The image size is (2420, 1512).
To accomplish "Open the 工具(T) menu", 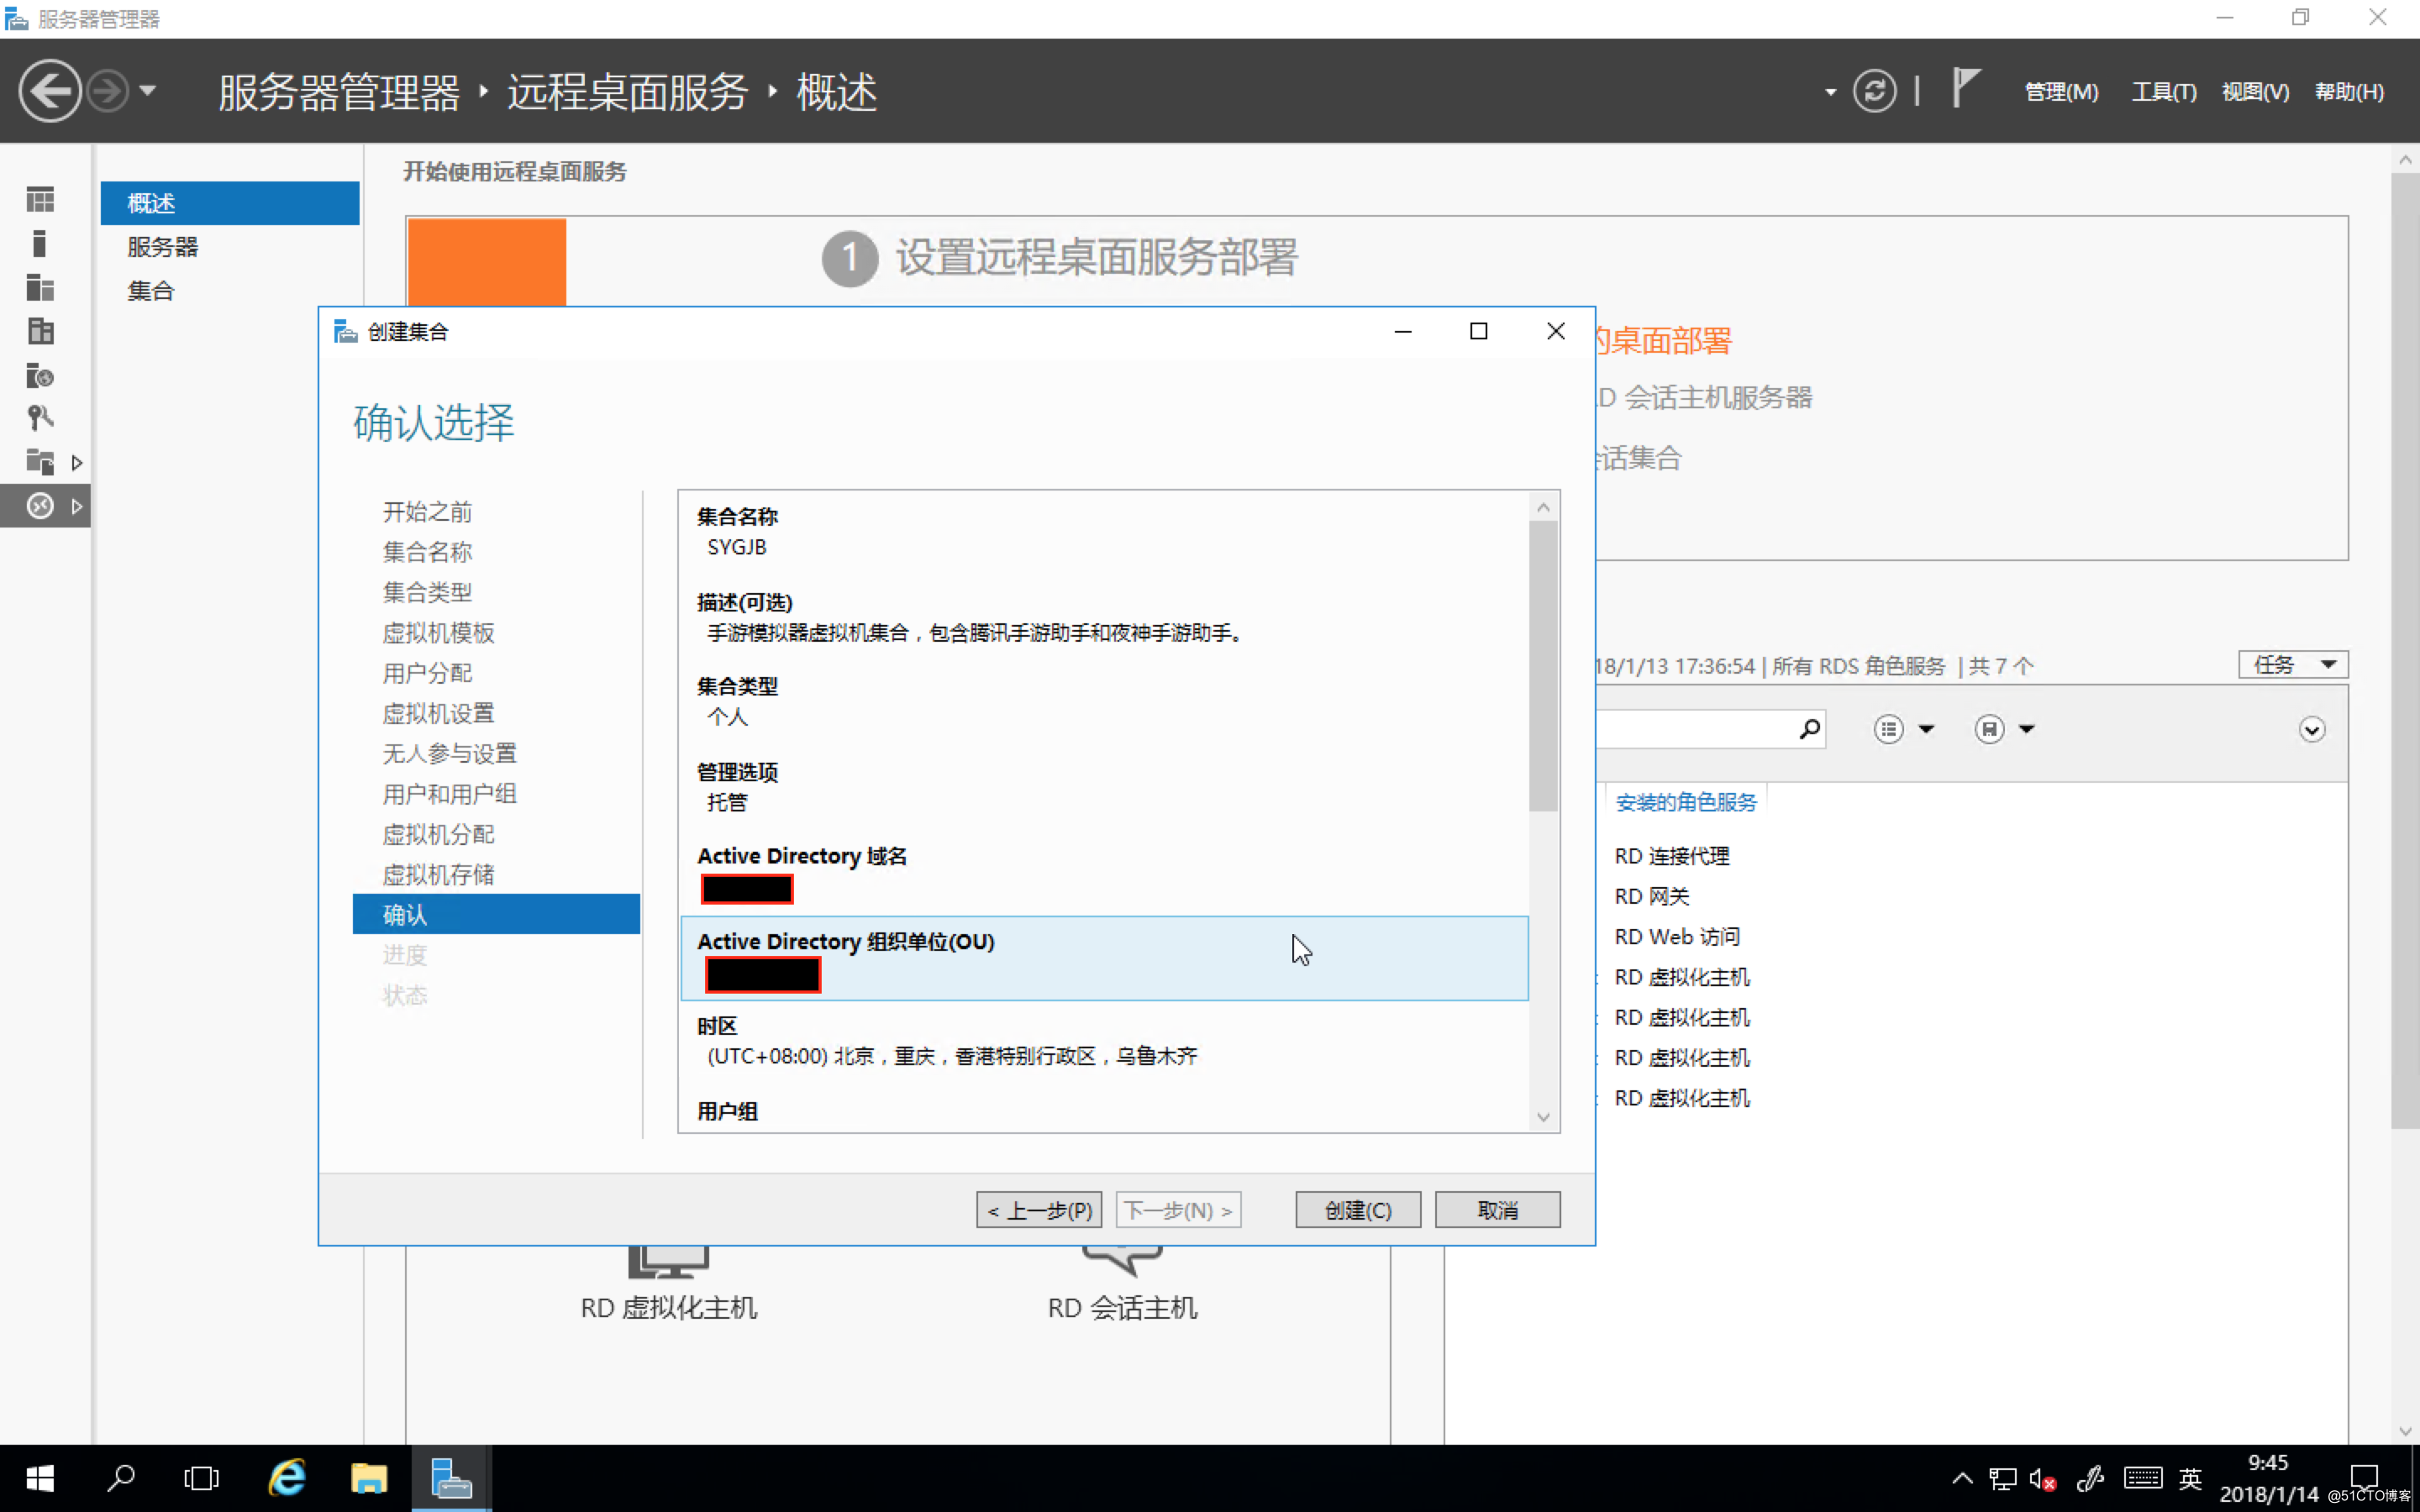I will [2163, 92].
